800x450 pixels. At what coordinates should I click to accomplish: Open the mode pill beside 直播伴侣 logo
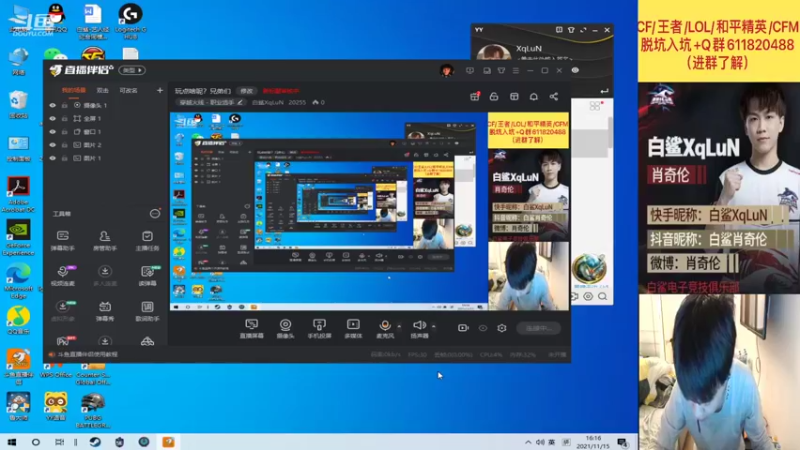tap(132, 70)
